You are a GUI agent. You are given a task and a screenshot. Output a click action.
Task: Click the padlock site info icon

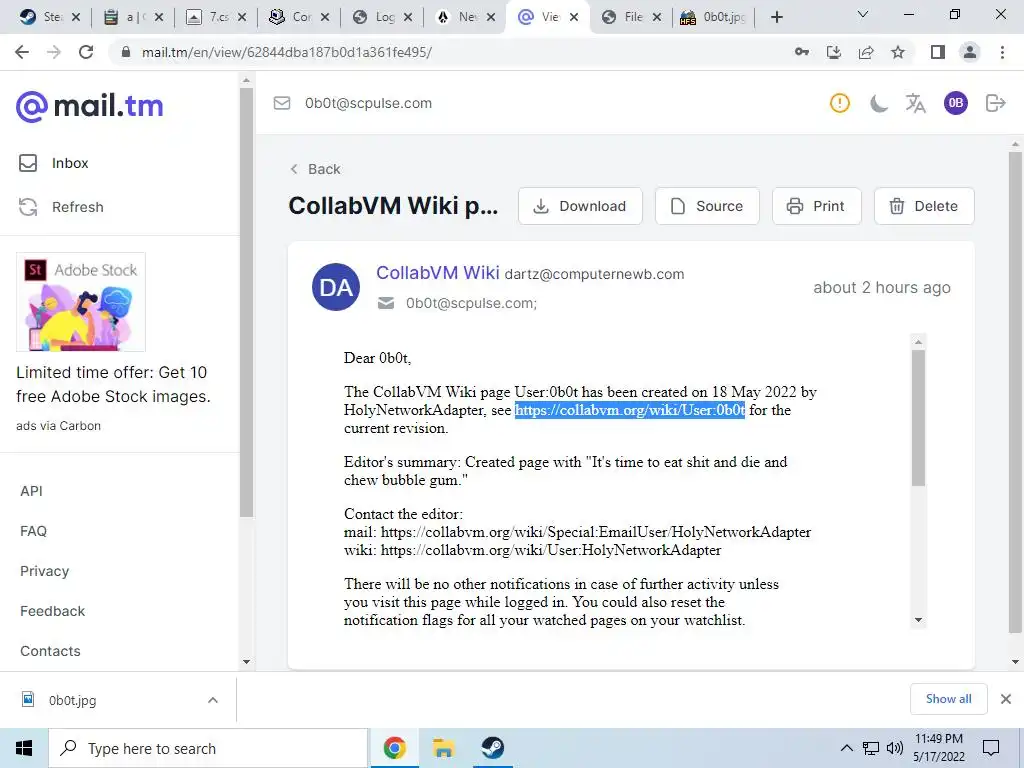(x=125, y=52)
